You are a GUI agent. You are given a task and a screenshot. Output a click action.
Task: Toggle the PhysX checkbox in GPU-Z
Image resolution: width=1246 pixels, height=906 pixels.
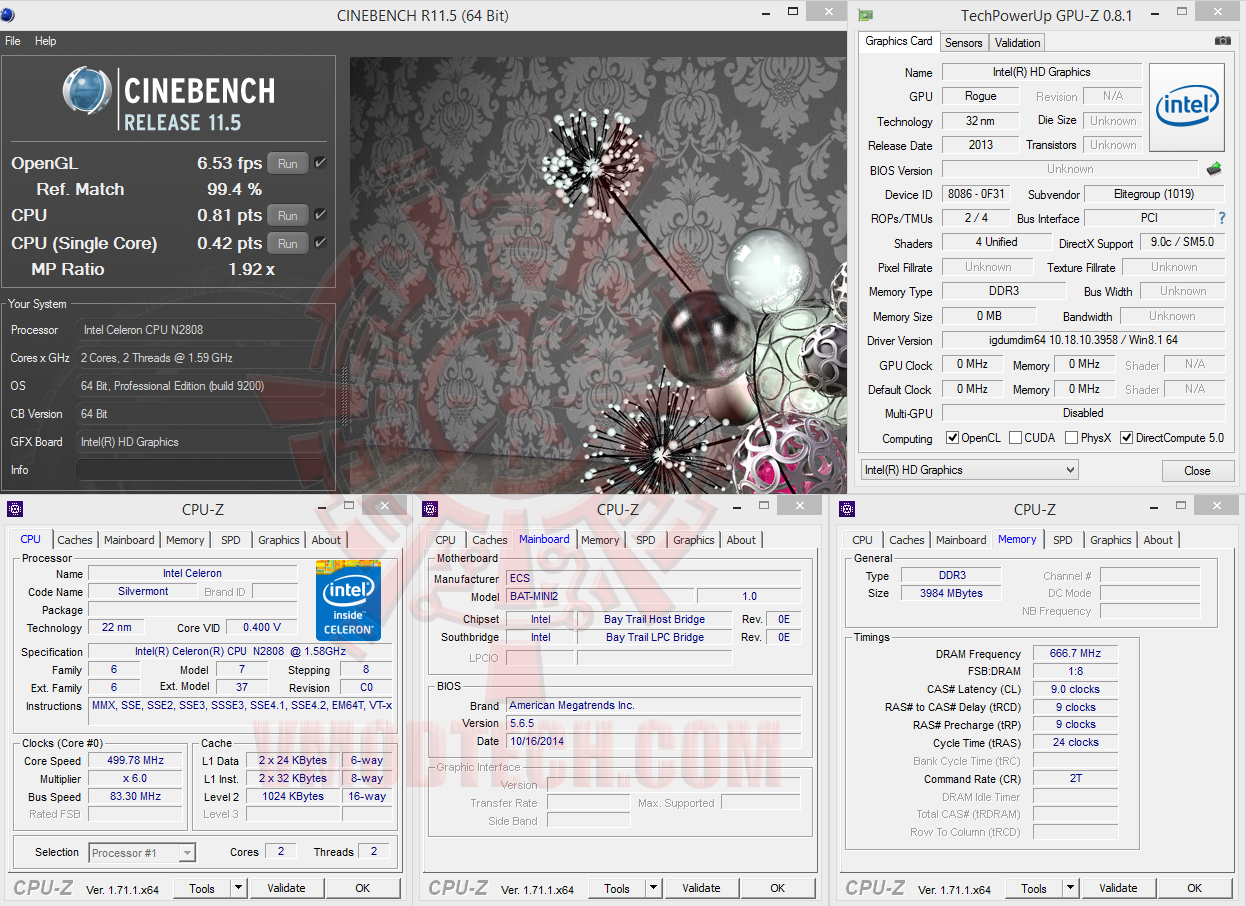click(x=1072, y=438)
